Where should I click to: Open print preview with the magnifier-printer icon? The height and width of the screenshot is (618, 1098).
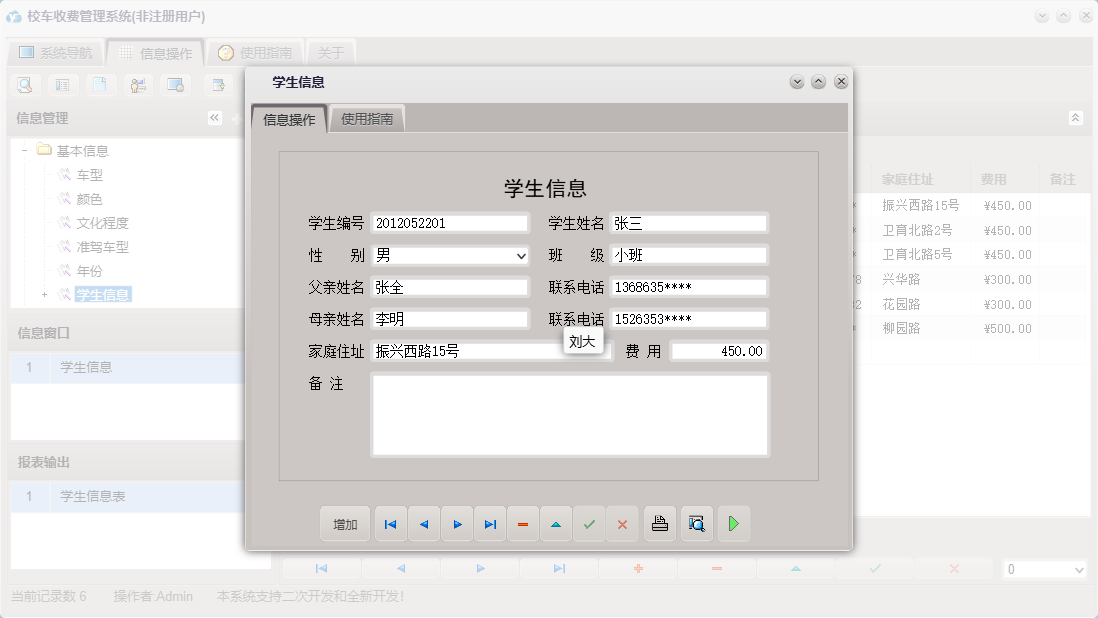[696, 523]
